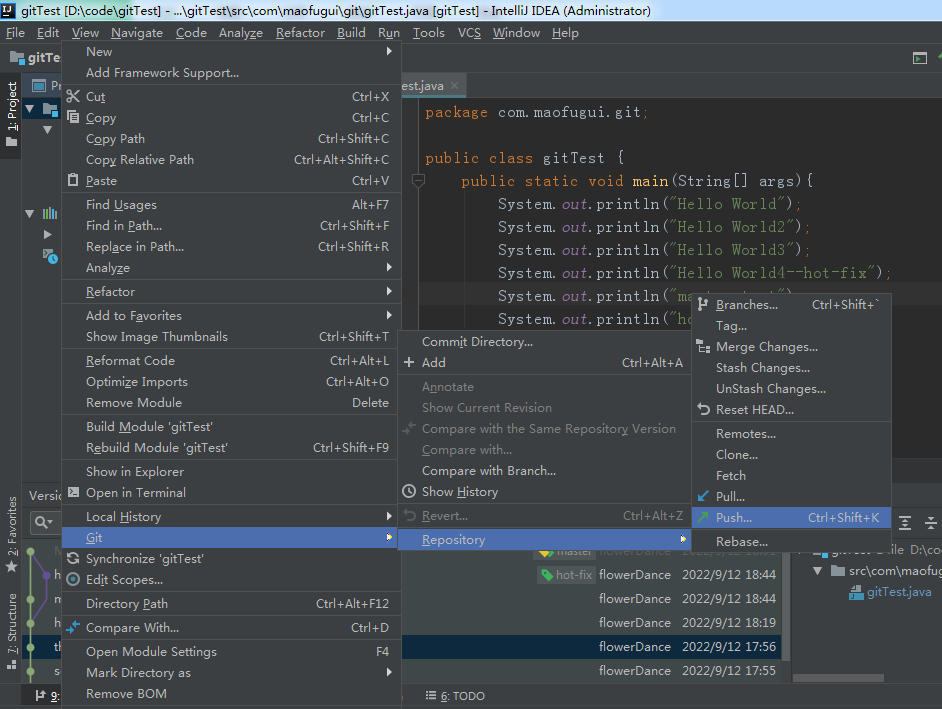The image size is (942, 709).
Task: Select commit row dated 2022/9/12 17:56
Action: click(591, 647)
